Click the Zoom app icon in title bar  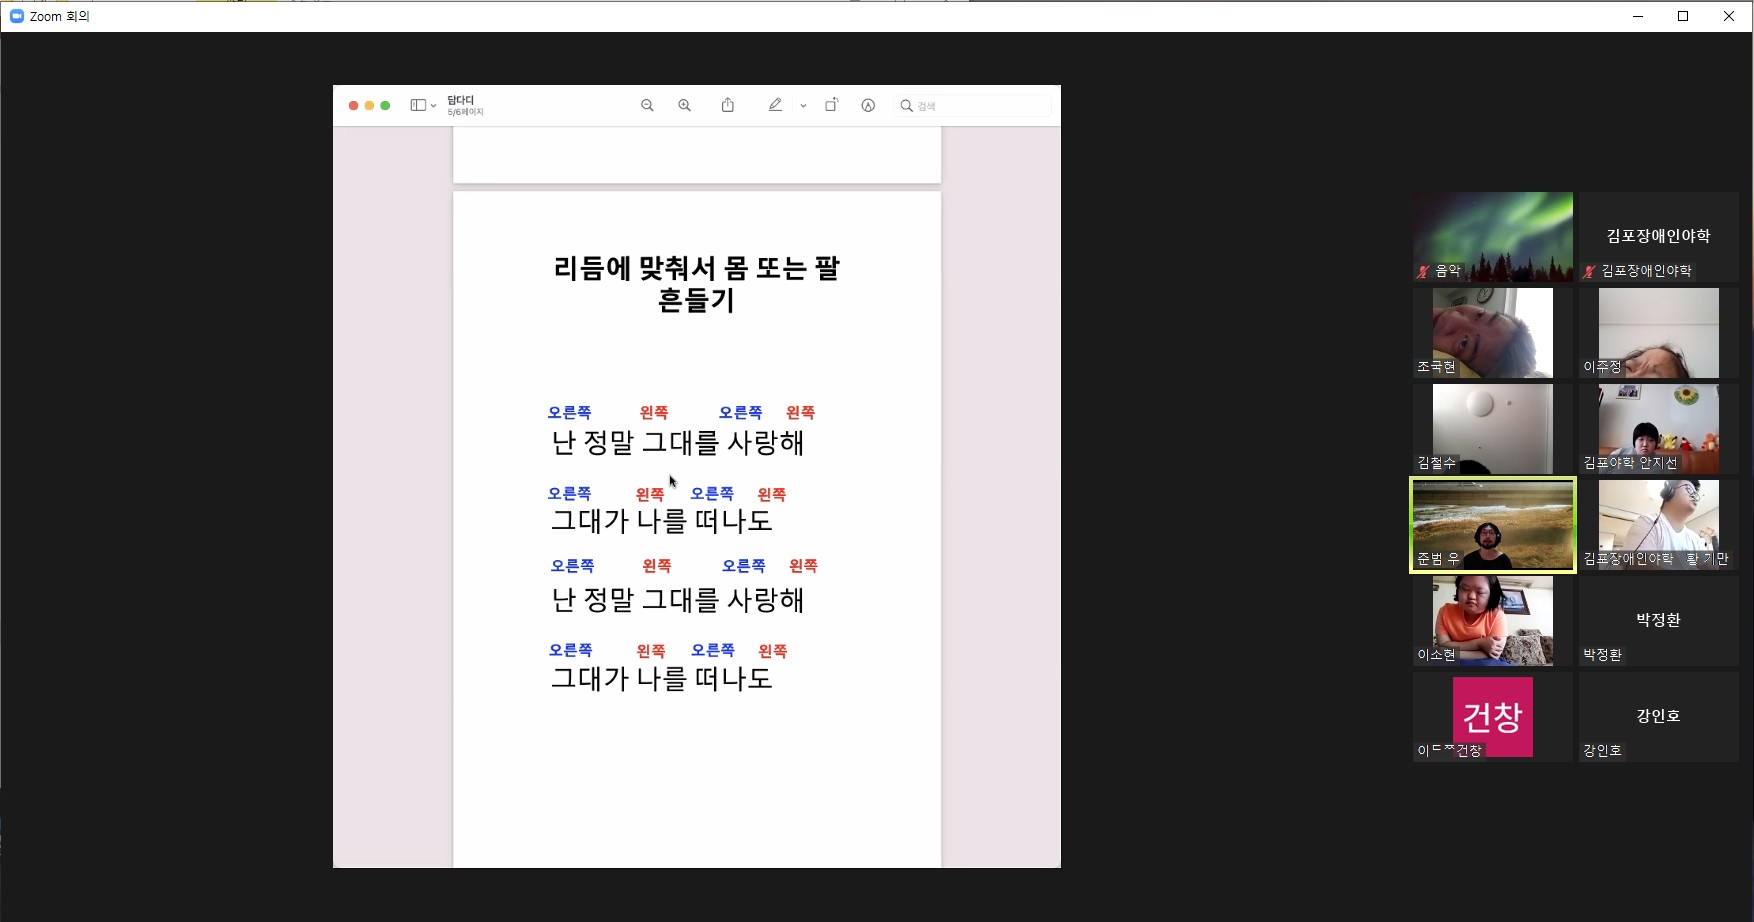pos(16,16)
